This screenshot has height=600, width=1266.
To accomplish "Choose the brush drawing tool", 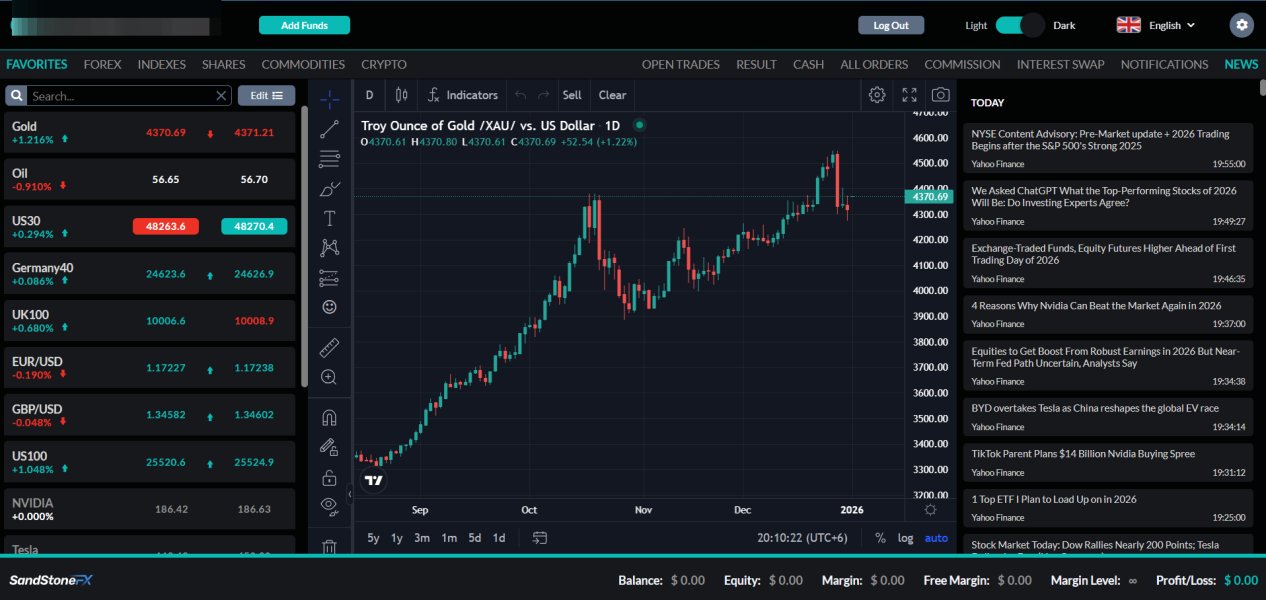I will (x=329, y=189).
